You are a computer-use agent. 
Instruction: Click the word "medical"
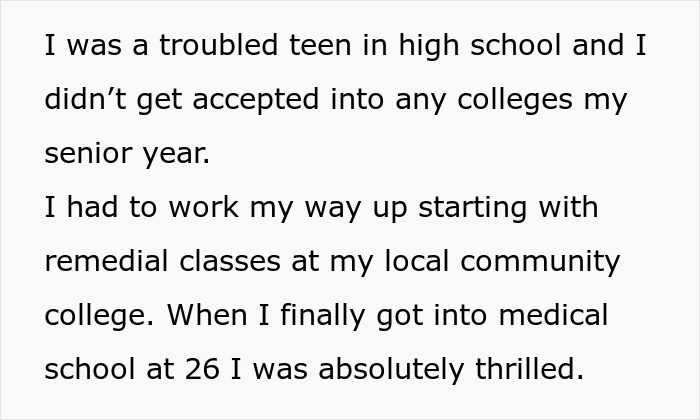(x=555, y=317)
